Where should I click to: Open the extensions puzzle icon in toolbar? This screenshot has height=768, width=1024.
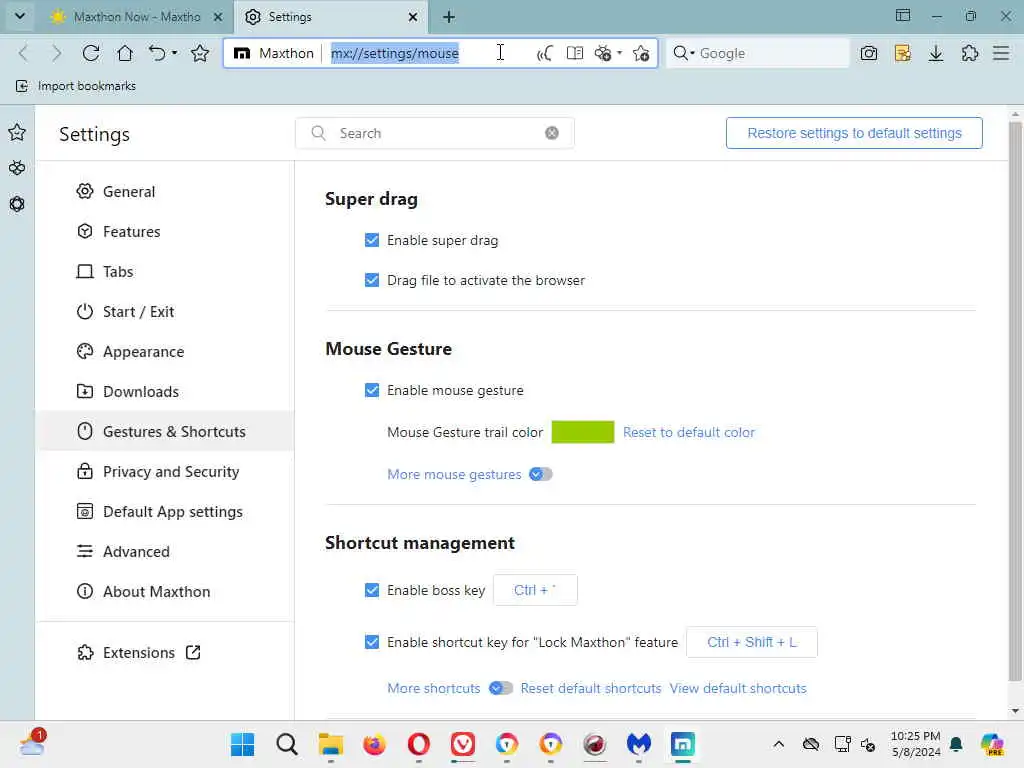tap(970, 53)
